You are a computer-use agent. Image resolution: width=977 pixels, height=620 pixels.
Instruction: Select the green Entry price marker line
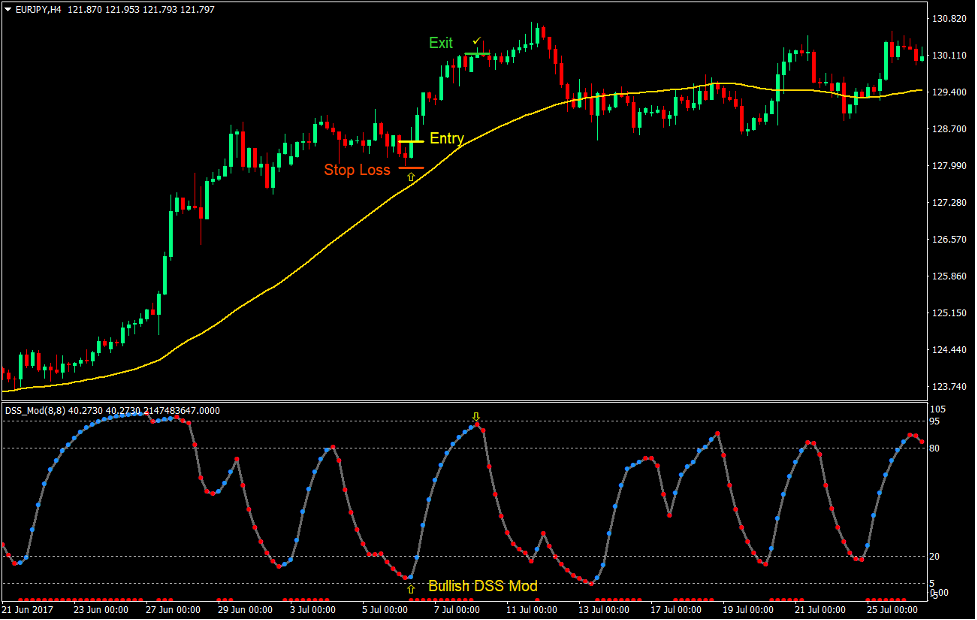click(411, 141)
